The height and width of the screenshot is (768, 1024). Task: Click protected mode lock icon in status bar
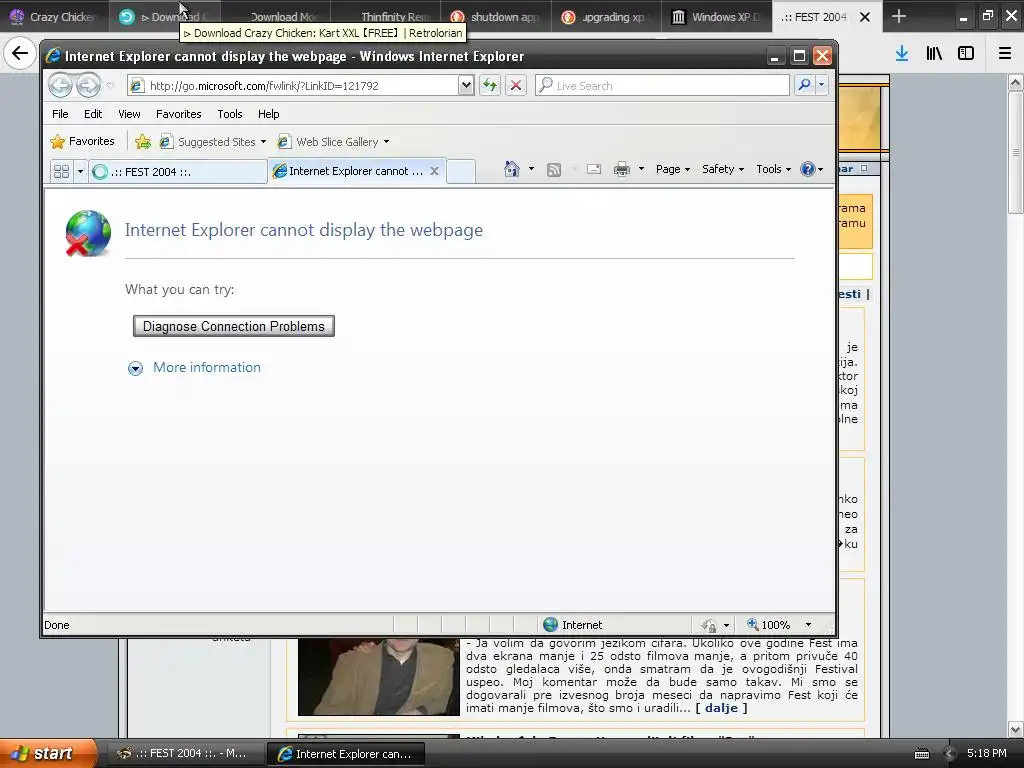tap(709, 625)
